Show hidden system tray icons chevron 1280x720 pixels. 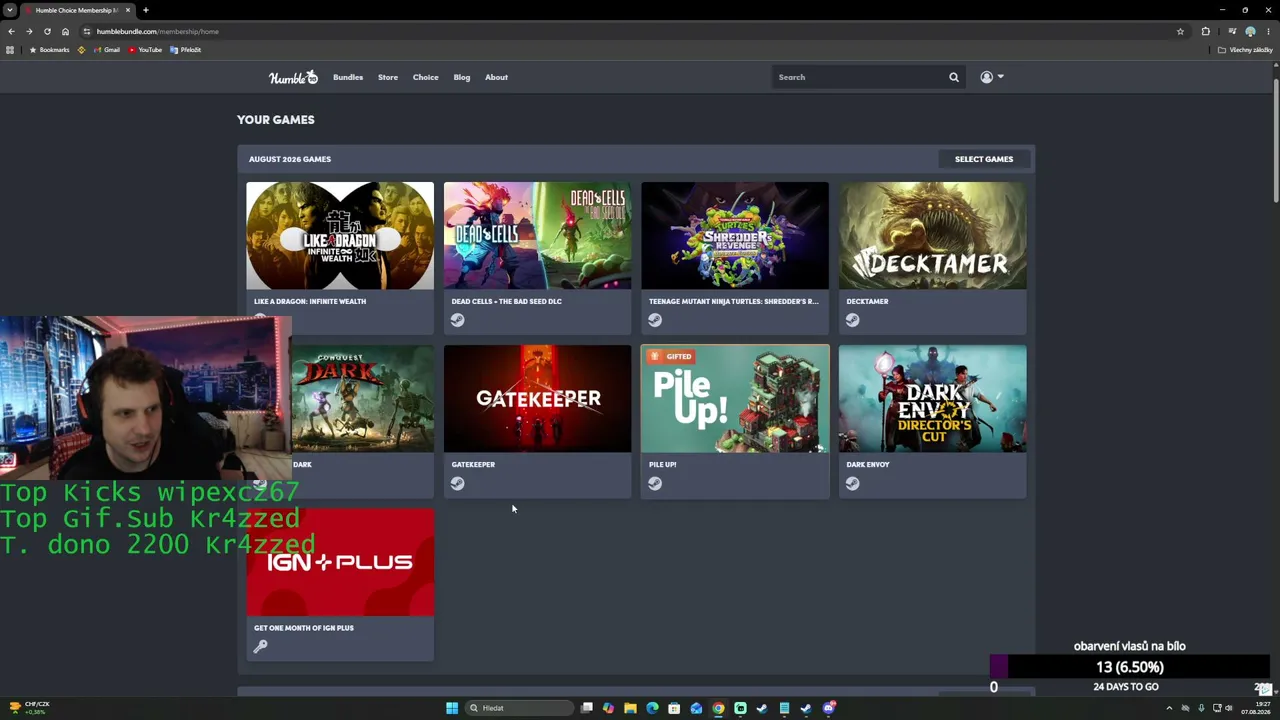[x=1169, y=708]
